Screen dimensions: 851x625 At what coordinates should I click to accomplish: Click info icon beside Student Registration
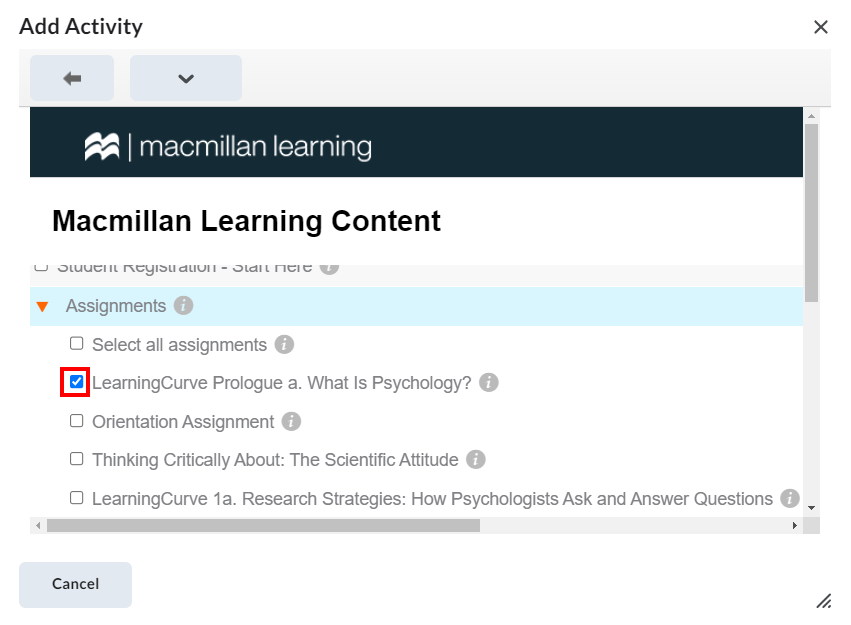pos(329,267)
